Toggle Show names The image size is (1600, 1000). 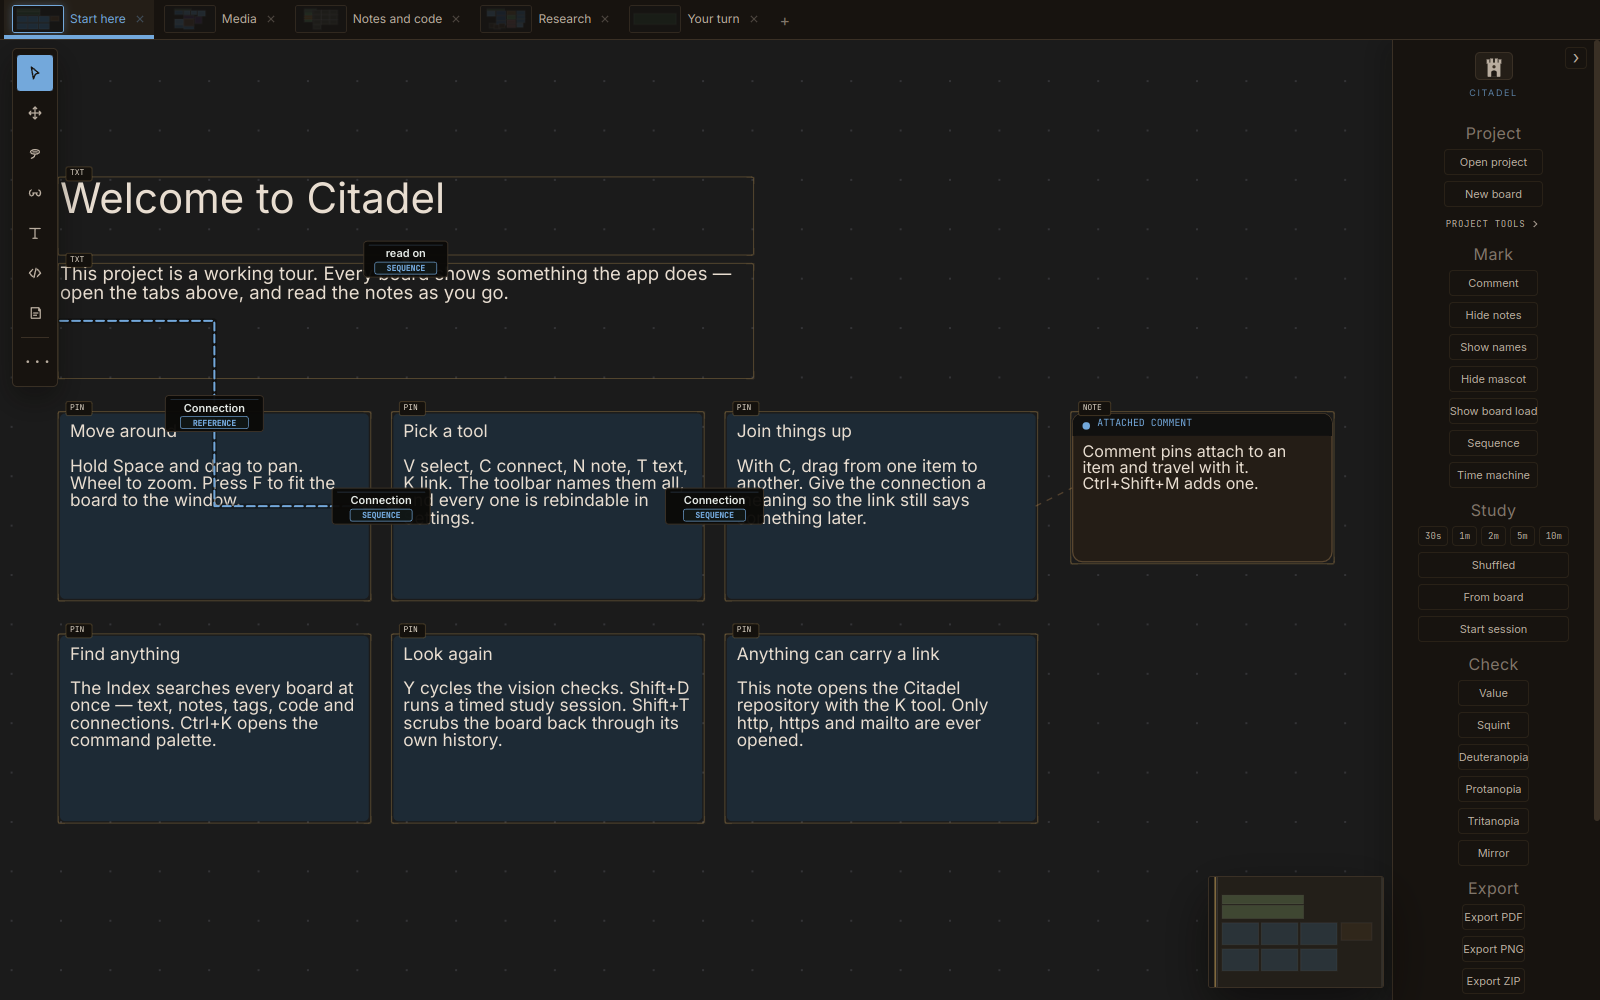(1493, 347)
